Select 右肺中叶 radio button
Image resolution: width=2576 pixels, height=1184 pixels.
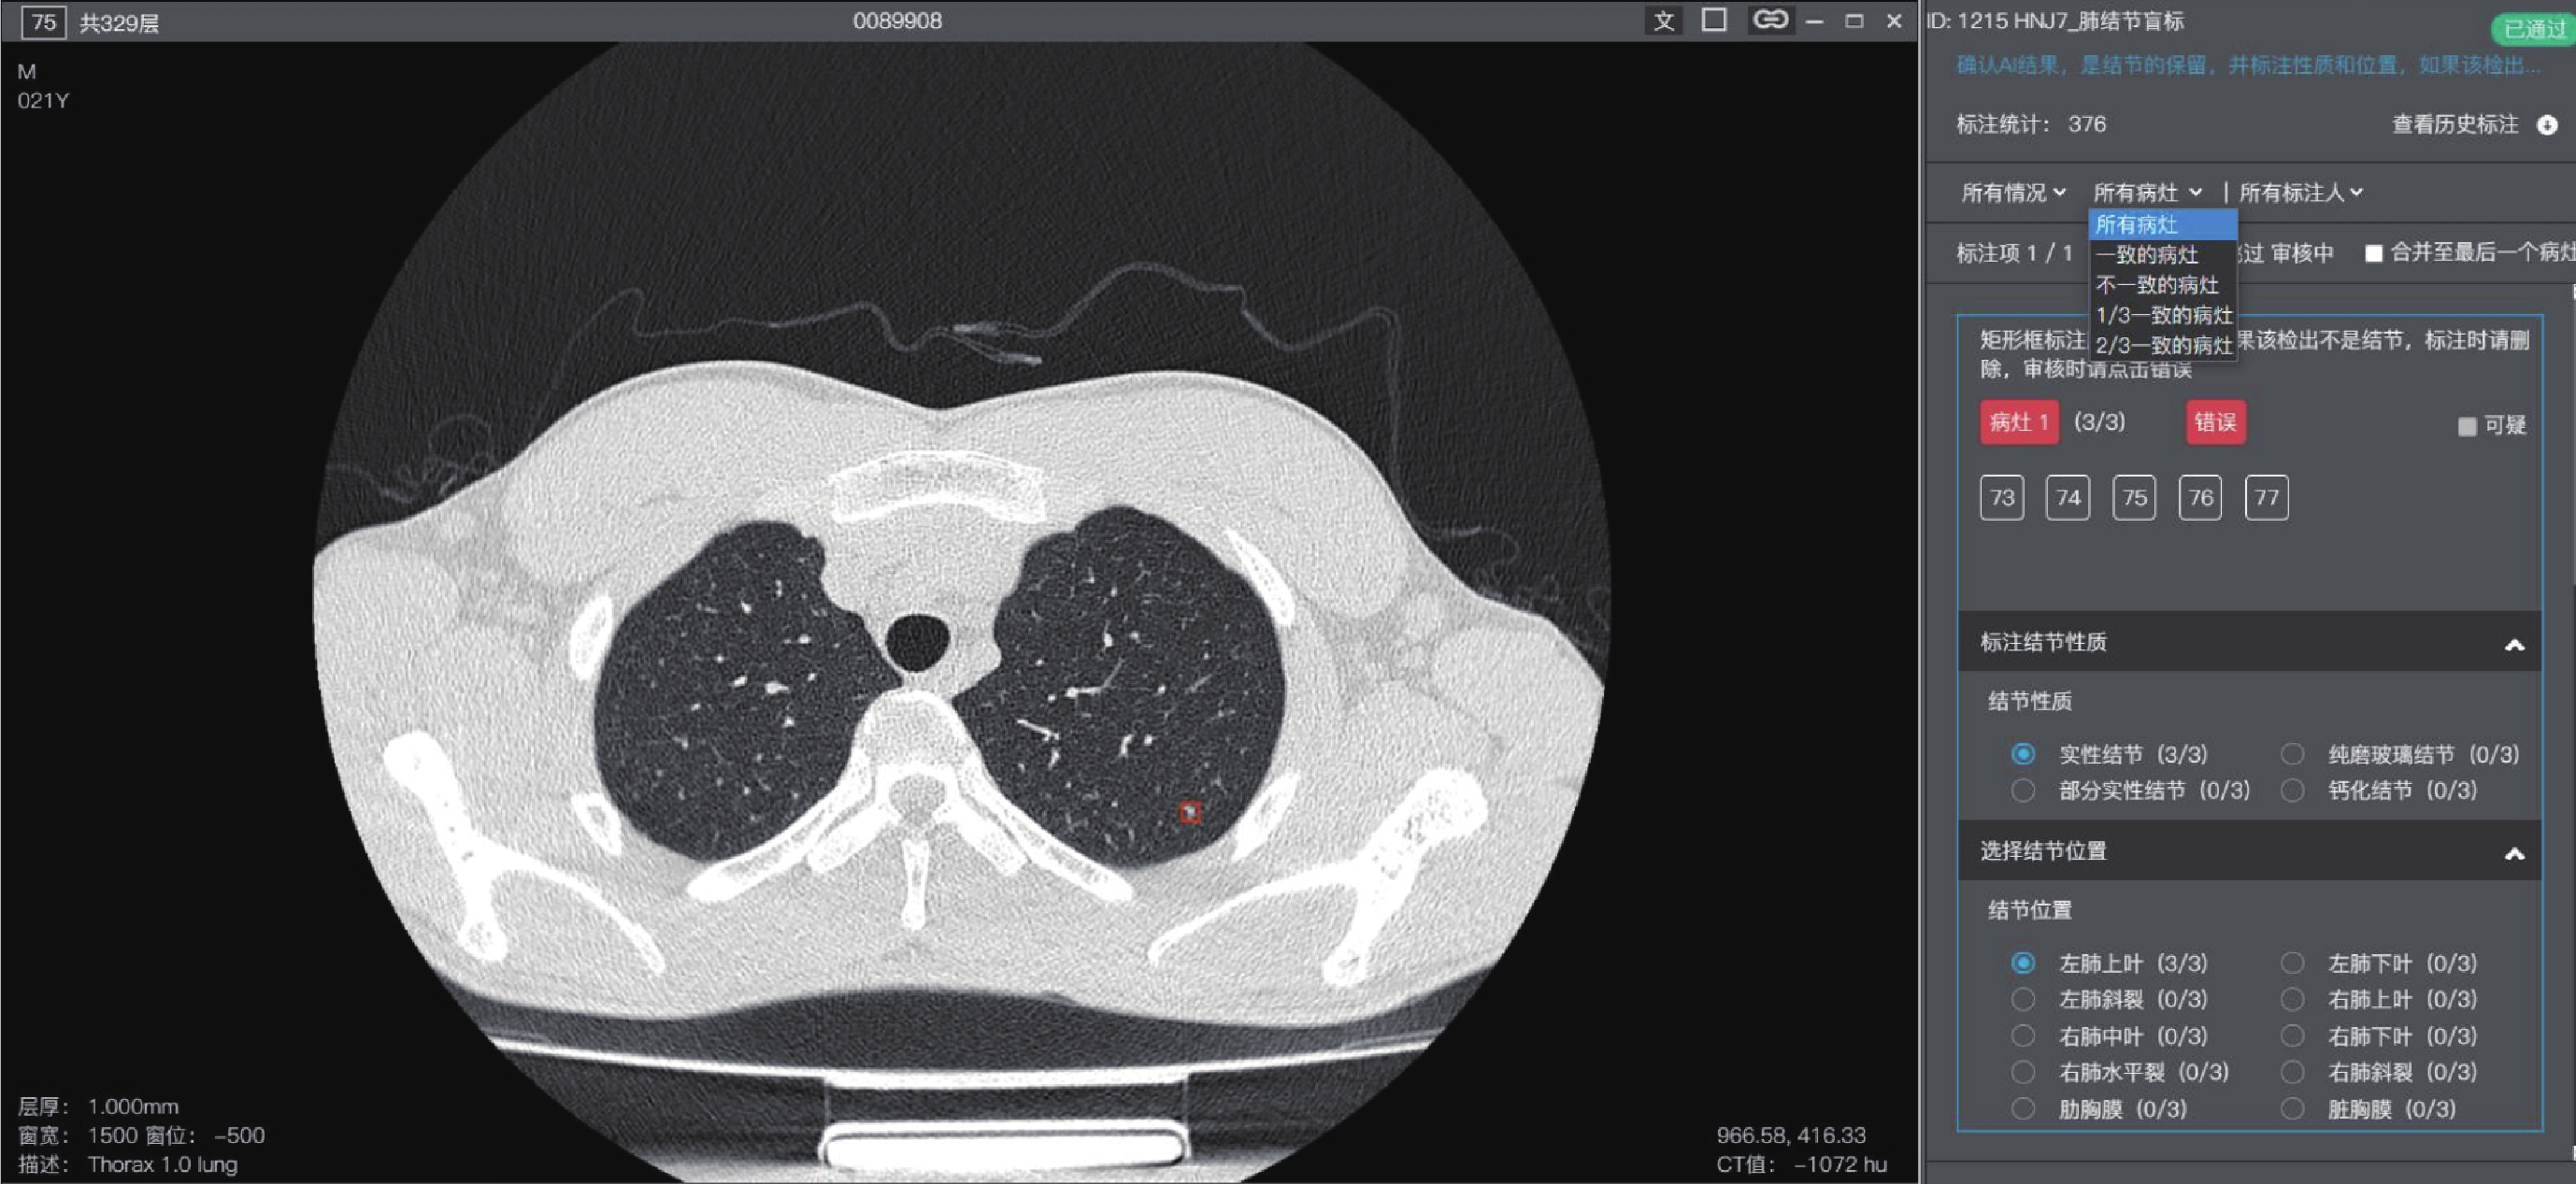pyautogui.click(x=2023, y=1036)
